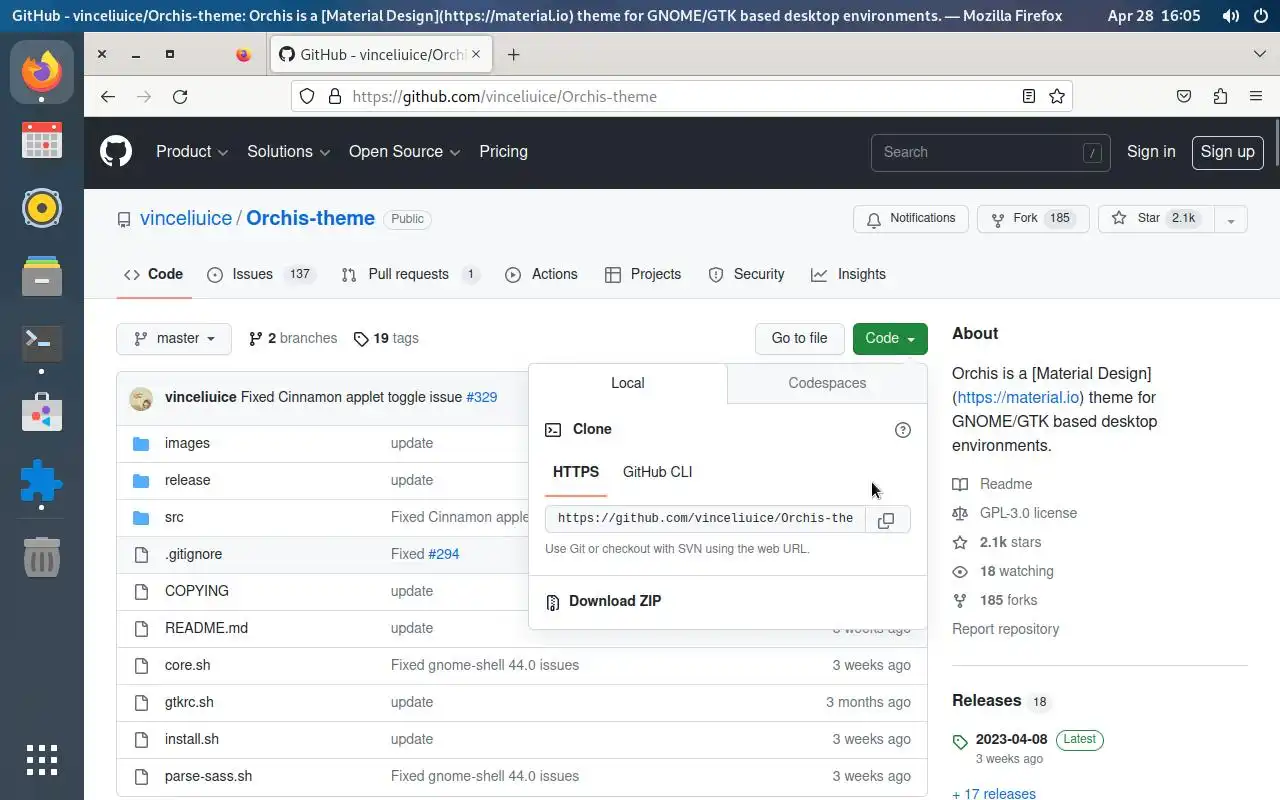This screenshot has width=1280, height=800.
Task: Click the Sign up button
Action: point(1227,152)
